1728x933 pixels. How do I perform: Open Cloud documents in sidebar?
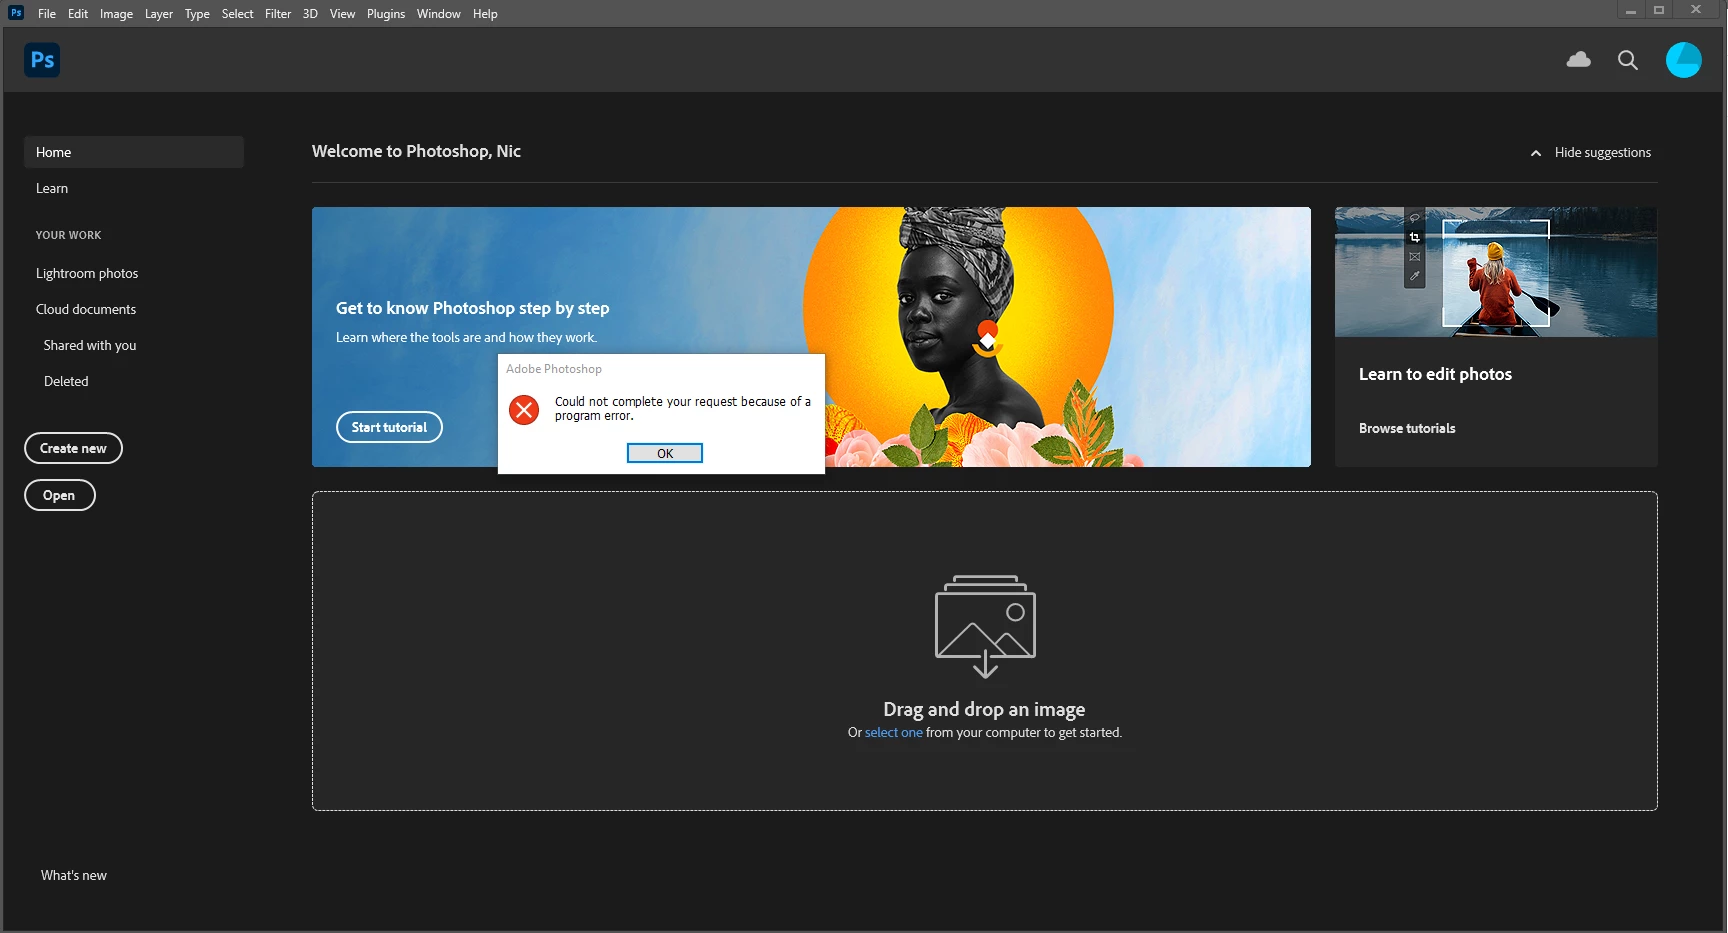(x=86, y=309)
